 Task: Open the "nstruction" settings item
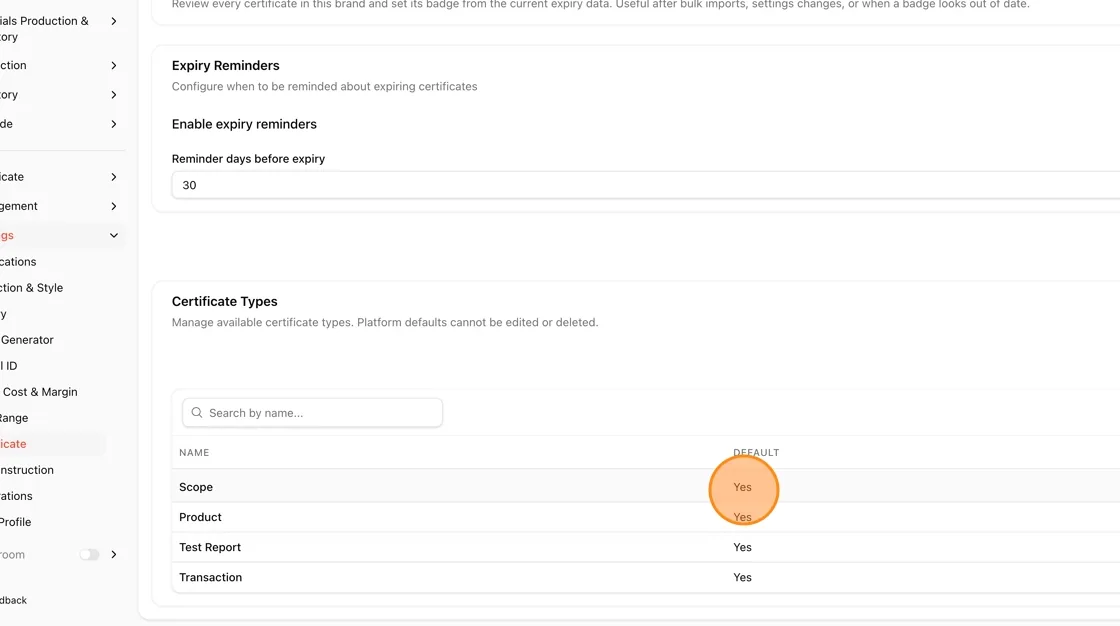click(x=26, y=470)
